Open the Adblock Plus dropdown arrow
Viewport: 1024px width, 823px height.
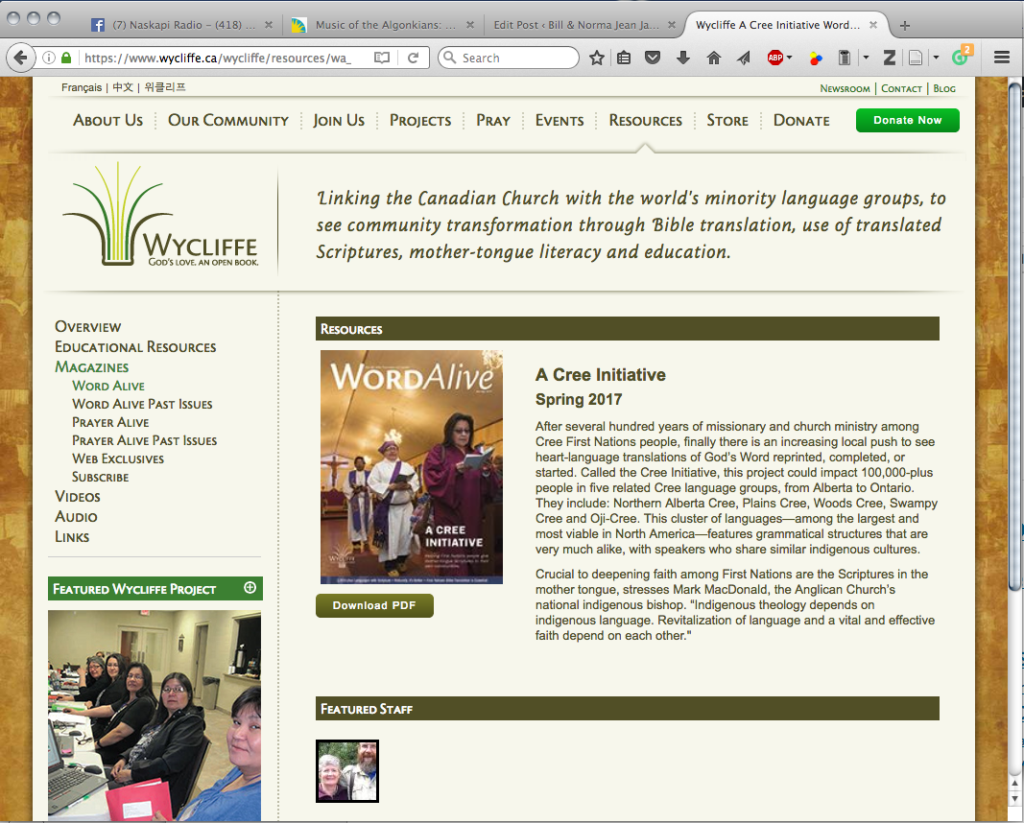click(790, 57)
